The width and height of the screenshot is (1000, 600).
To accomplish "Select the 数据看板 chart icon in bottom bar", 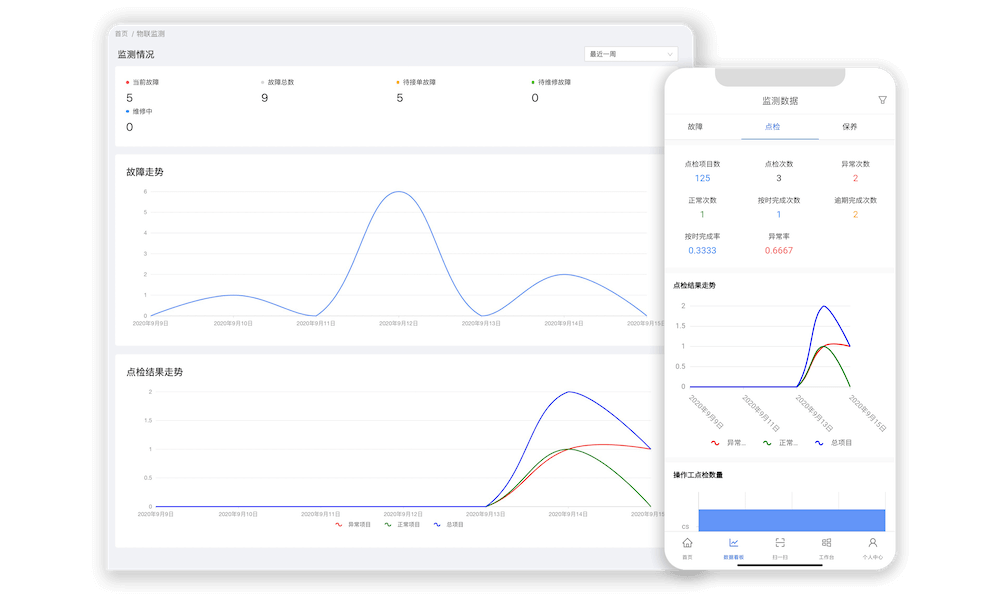I will click(733, 545).
